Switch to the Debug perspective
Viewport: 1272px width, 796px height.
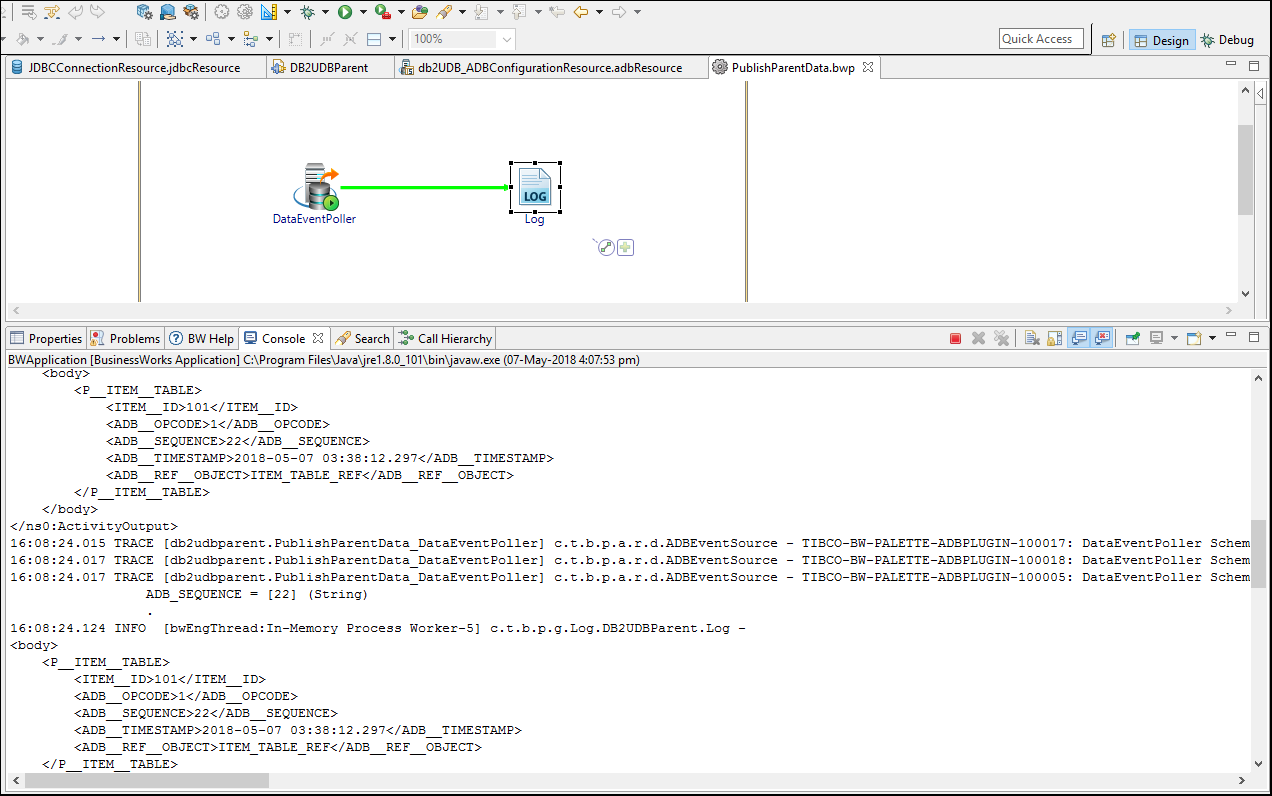coord(1227,40)
